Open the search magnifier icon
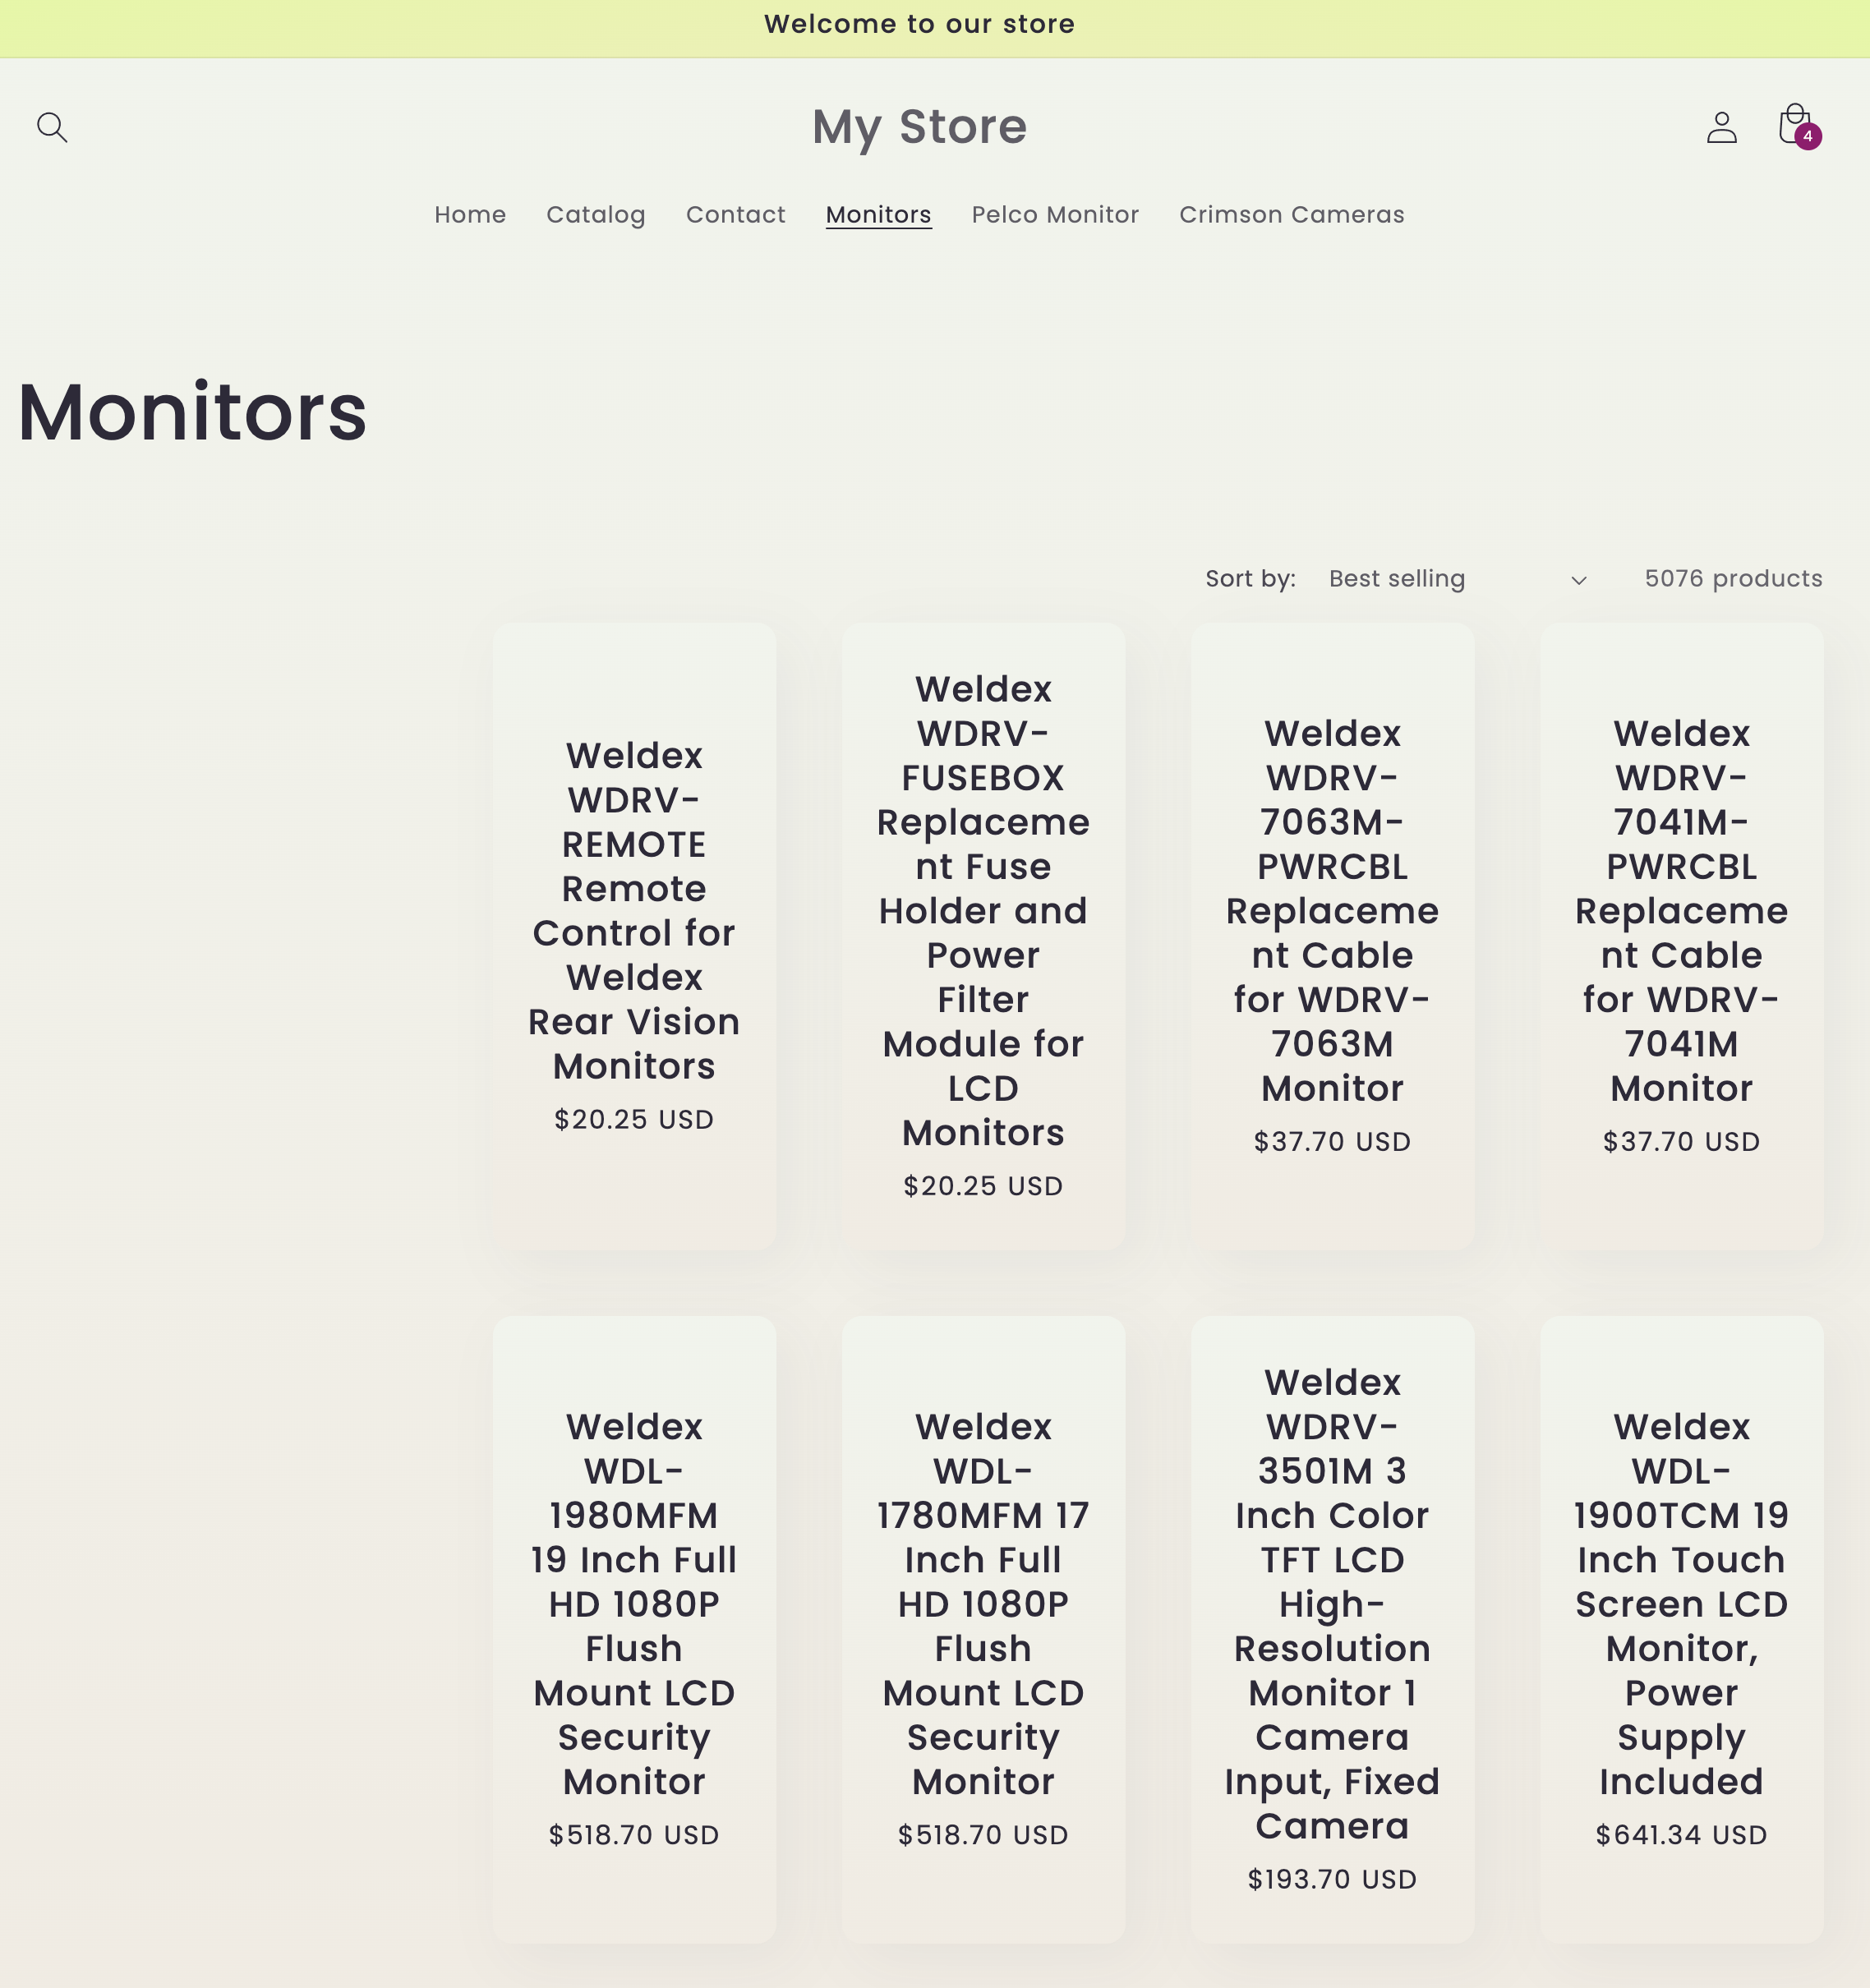Image resolution: width=1870 pixels, height=1988 pixels. [x=52, y=127]
